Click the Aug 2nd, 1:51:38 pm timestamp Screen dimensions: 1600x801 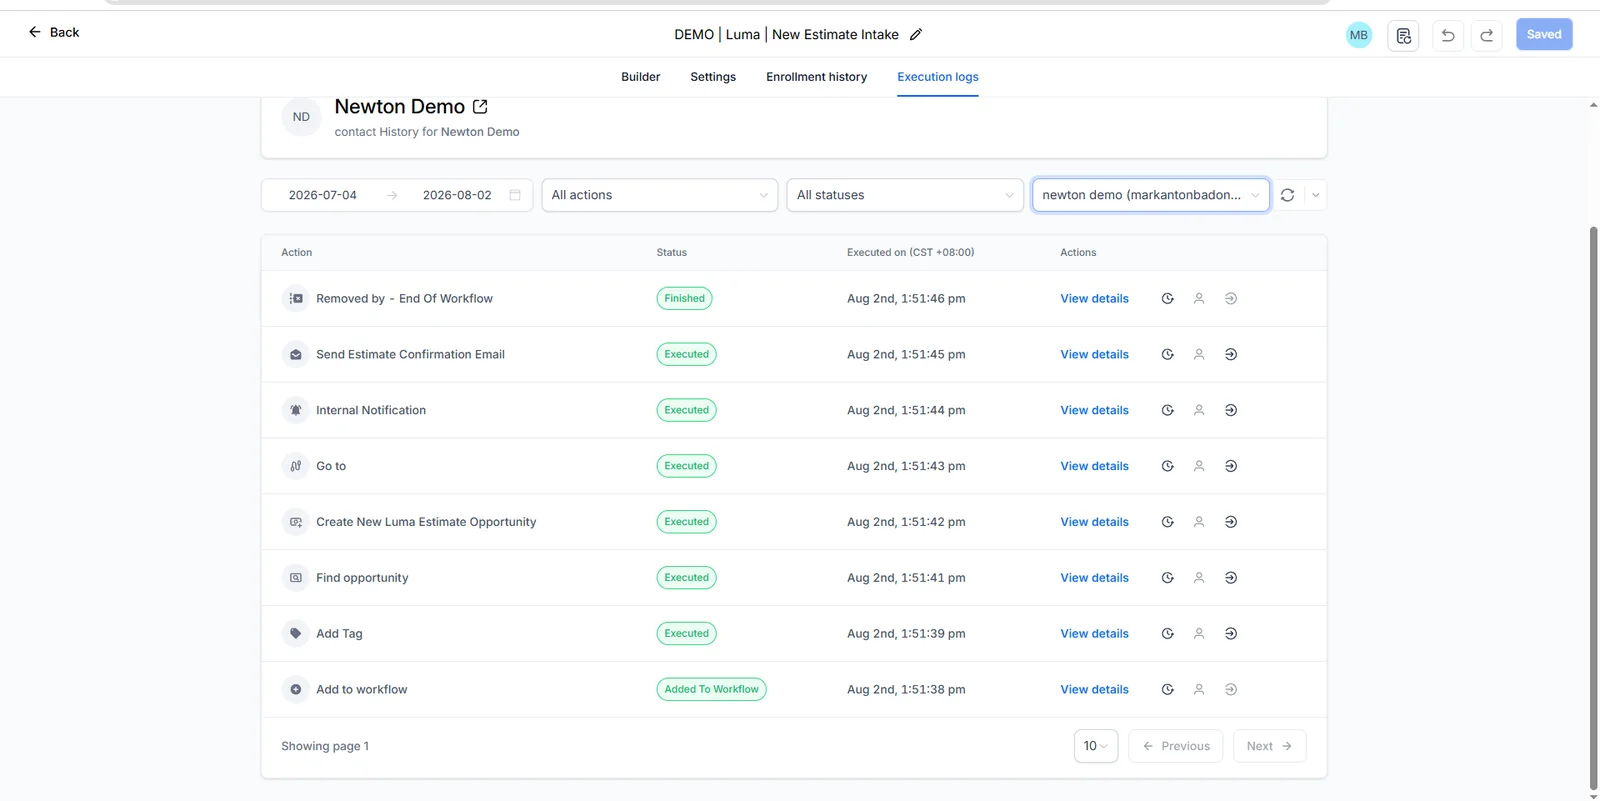906,689
